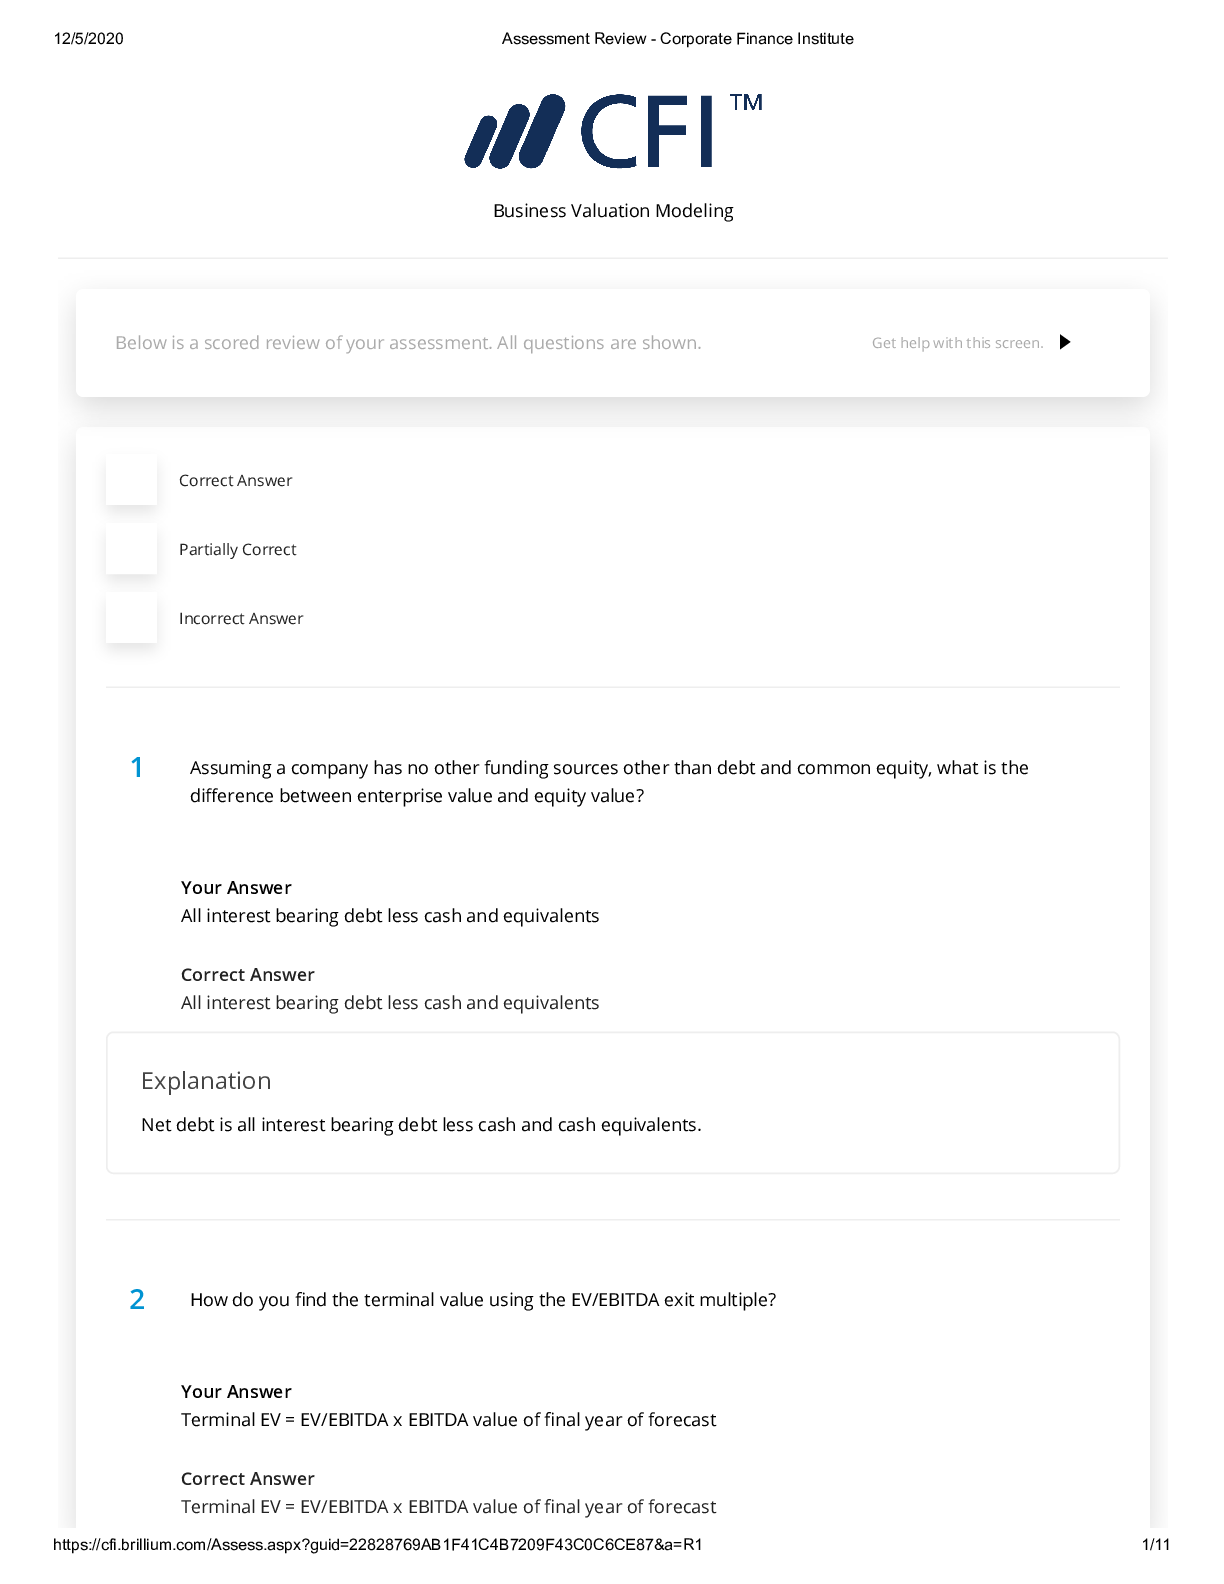Click the Correct Answer heading under question 2

[x=248, y=1479]
